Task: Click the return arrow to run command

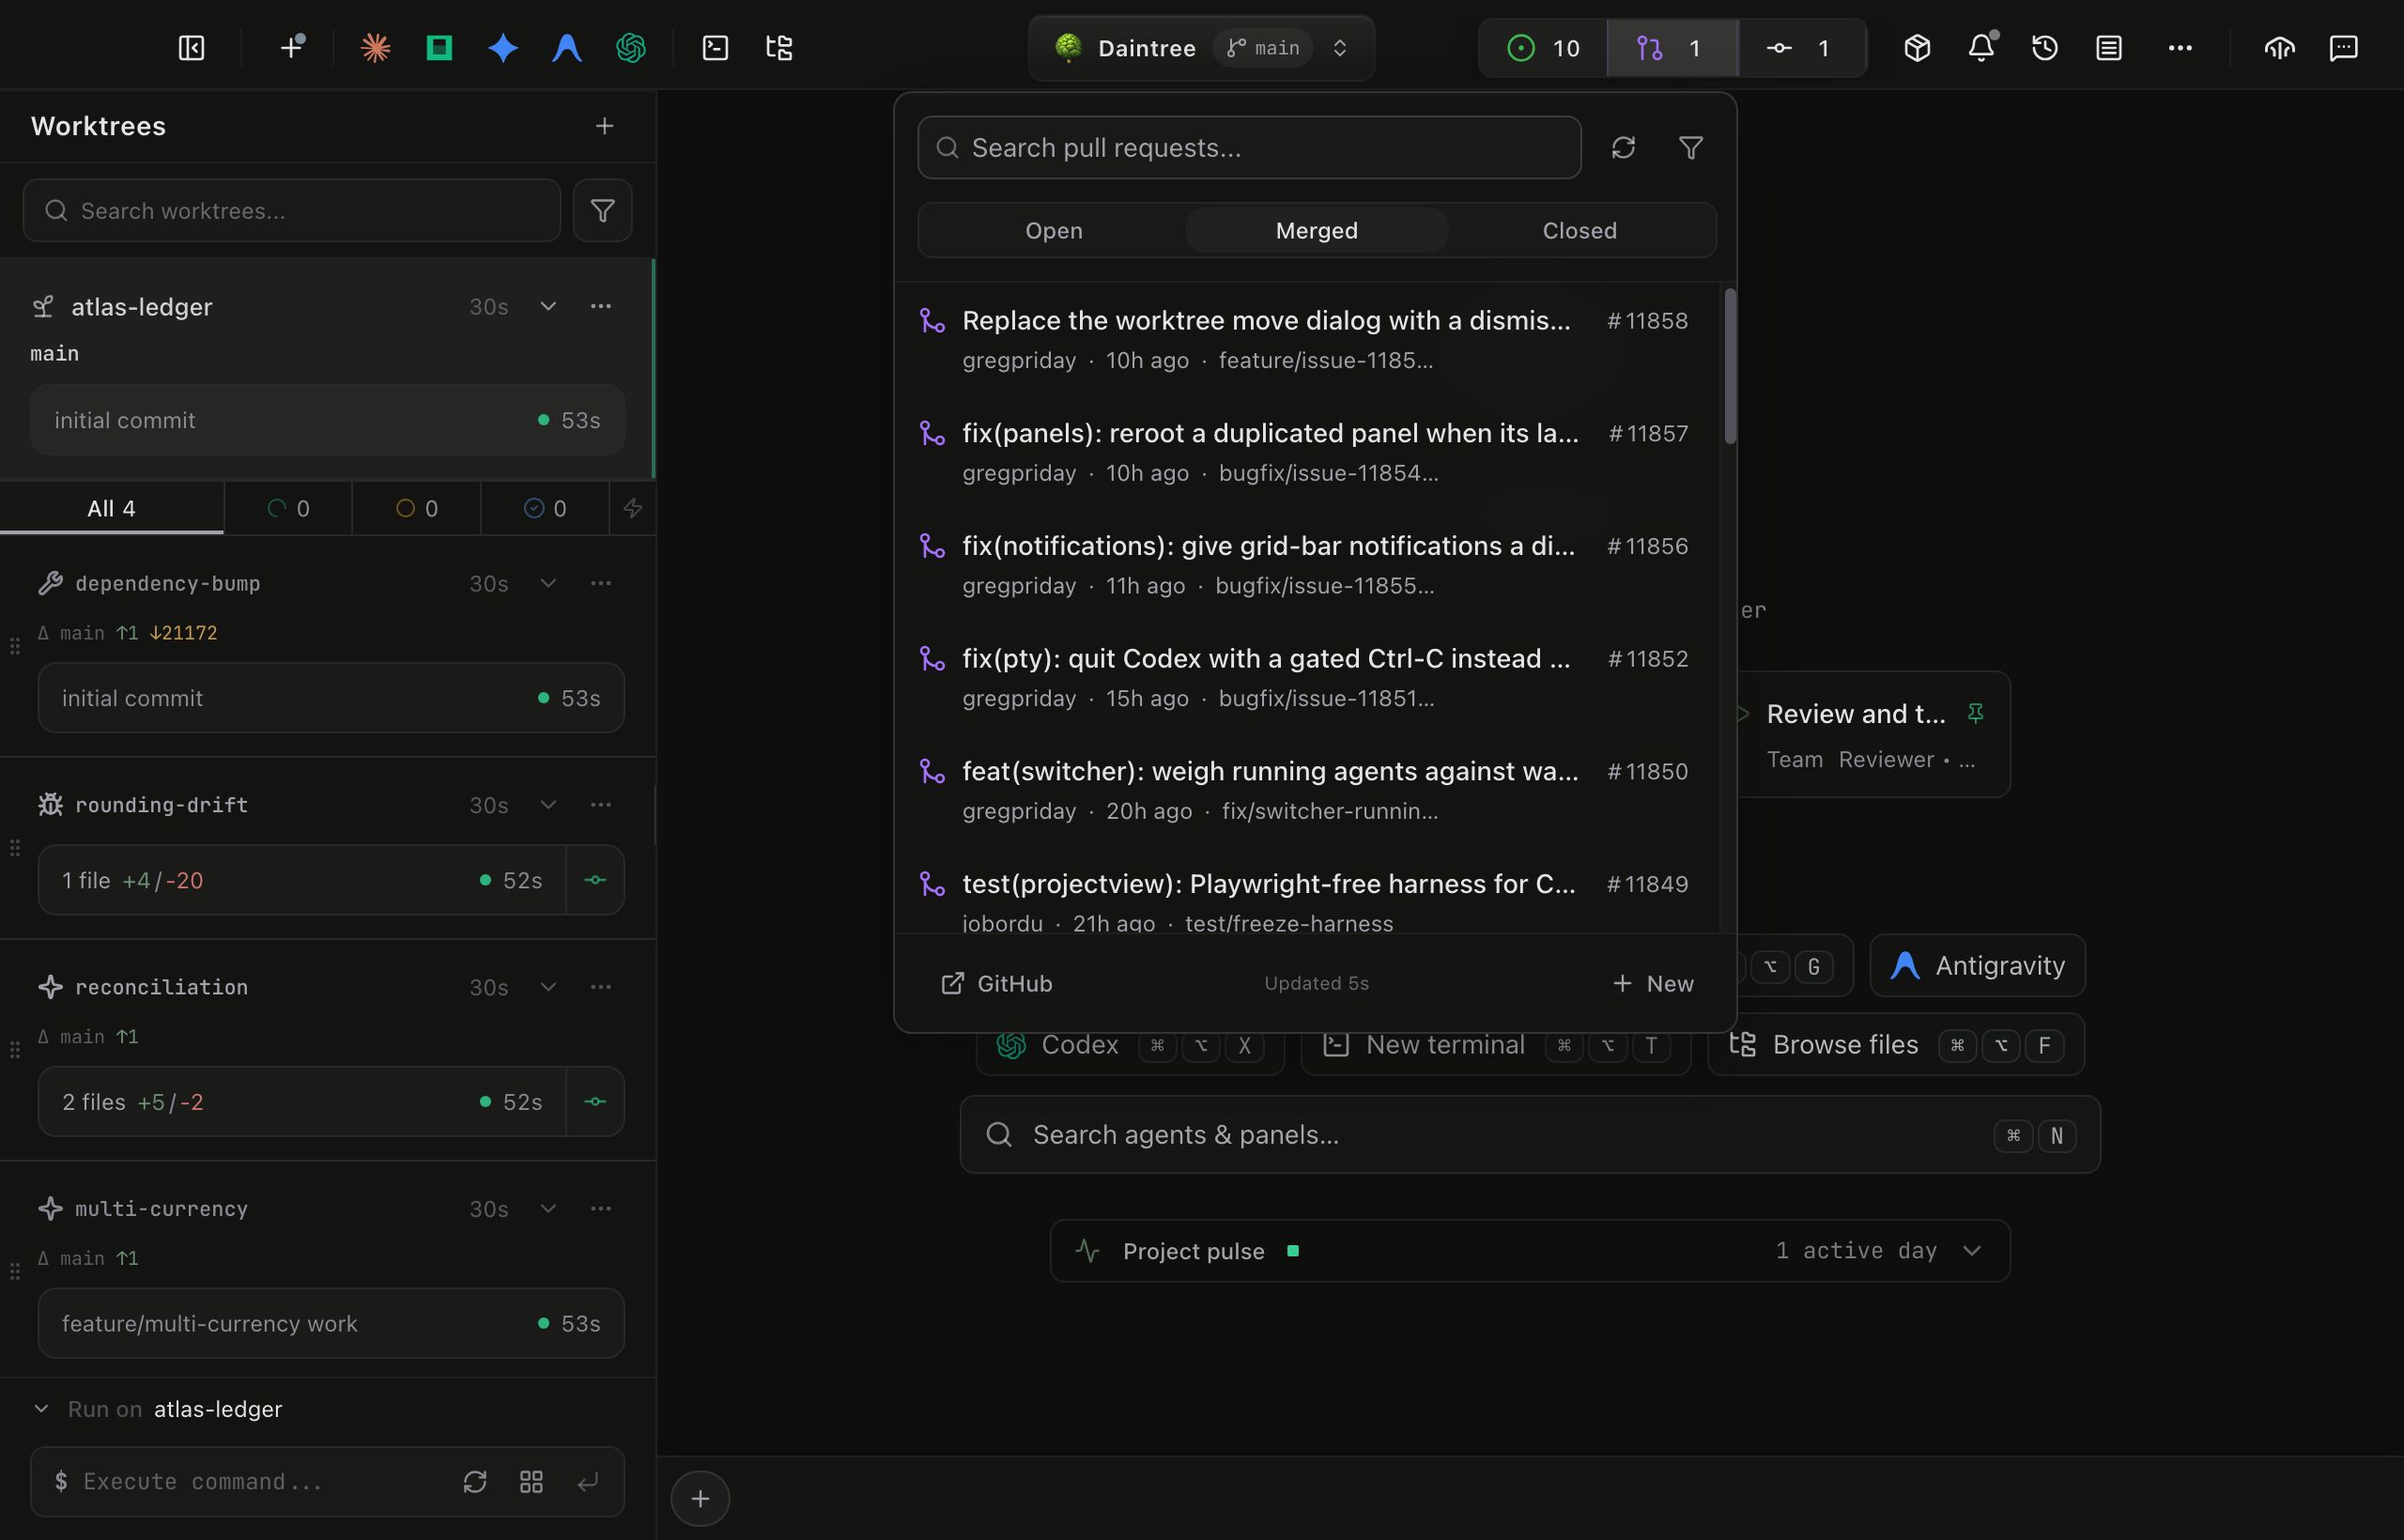Action: (x=588, y=1481)
